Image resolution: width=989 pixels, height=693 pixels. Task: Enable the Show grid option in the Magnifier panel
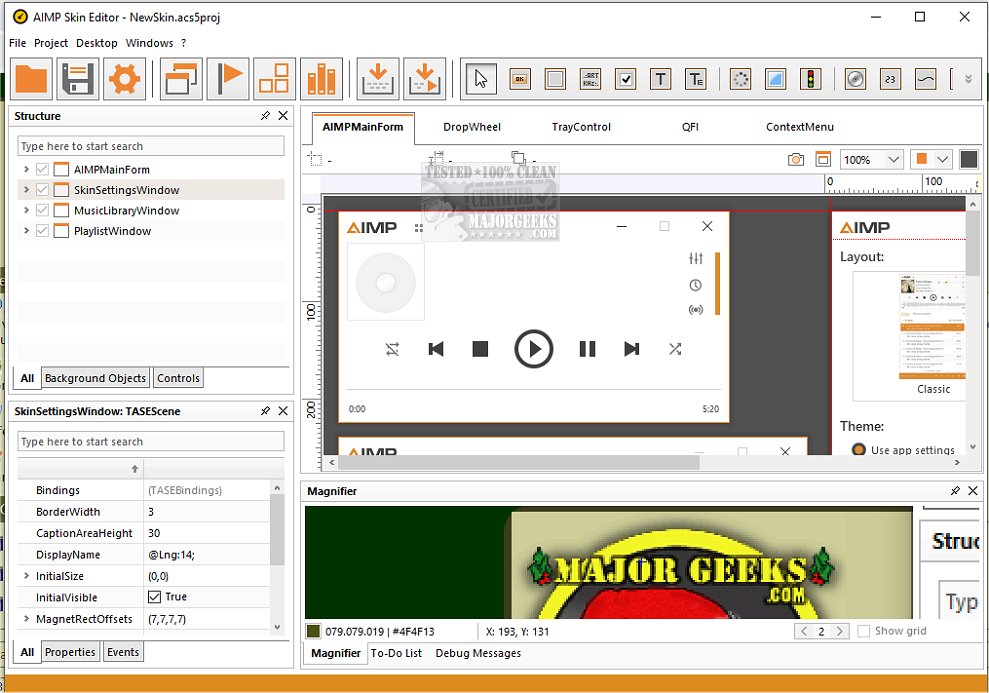click(x=863, y=630)
